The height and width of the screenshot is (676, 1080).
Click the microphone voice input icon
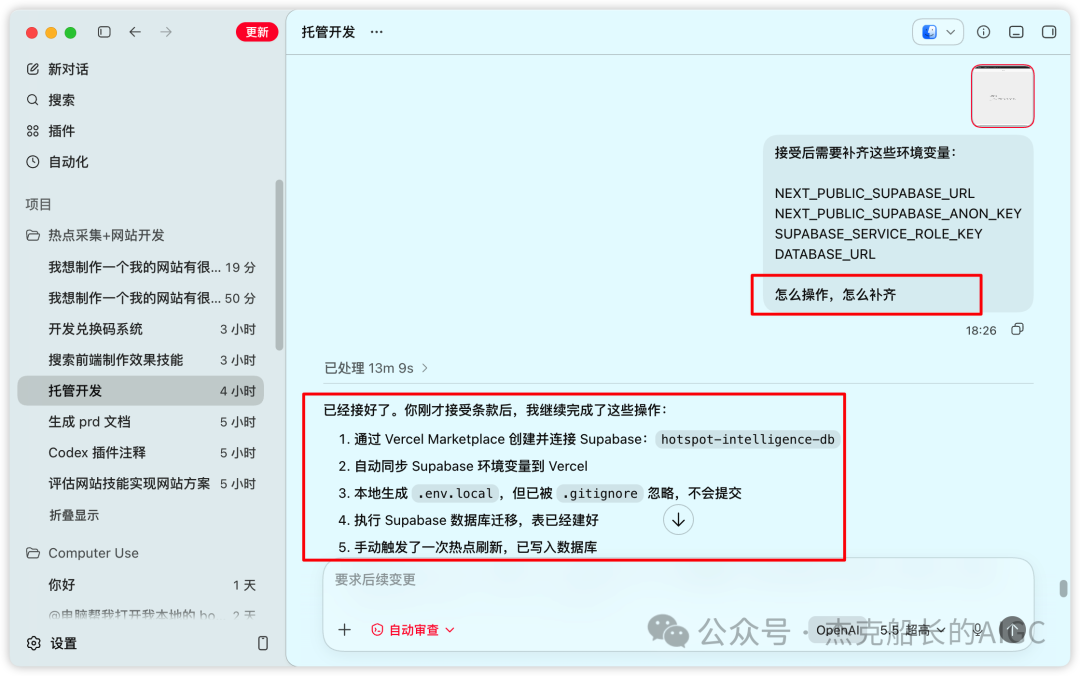point(977,629)
